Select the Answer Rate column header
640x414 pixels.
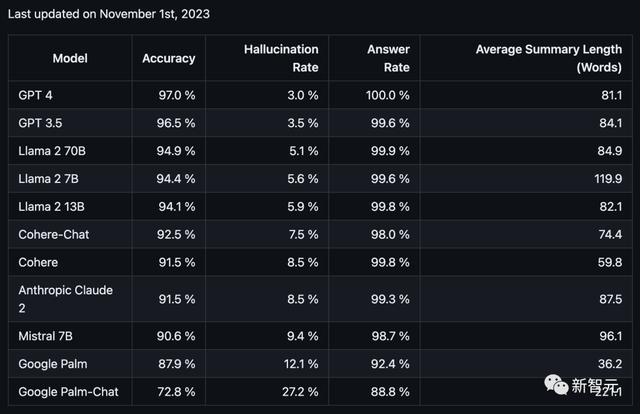click(388, 58)
